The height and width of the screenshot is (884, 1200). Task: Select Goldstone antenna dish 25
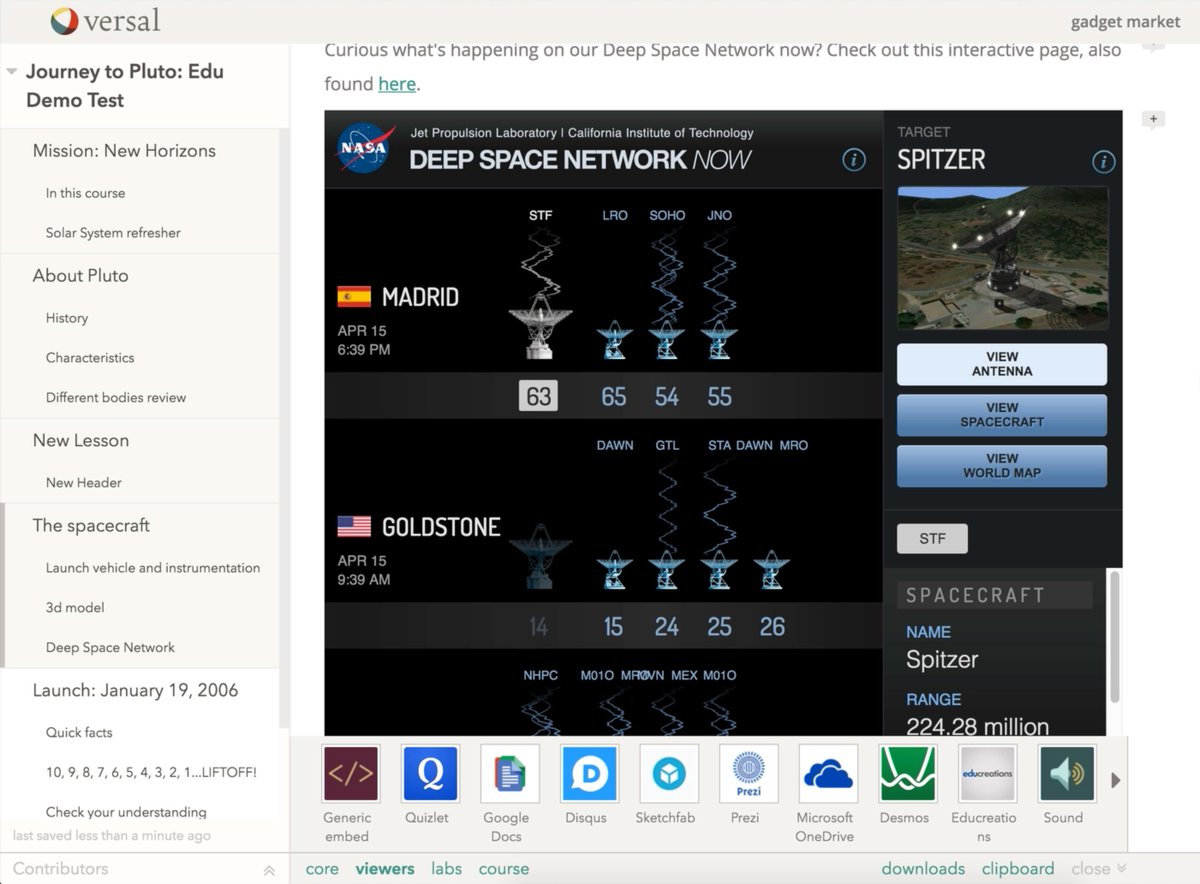click(719, 569)
